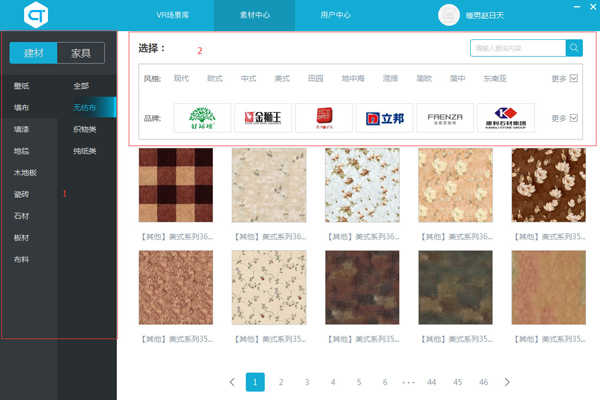The height and width of the screenshot is (400, 600).
Task: Filter by 地中海 style
Action: (x=353, y=78)
